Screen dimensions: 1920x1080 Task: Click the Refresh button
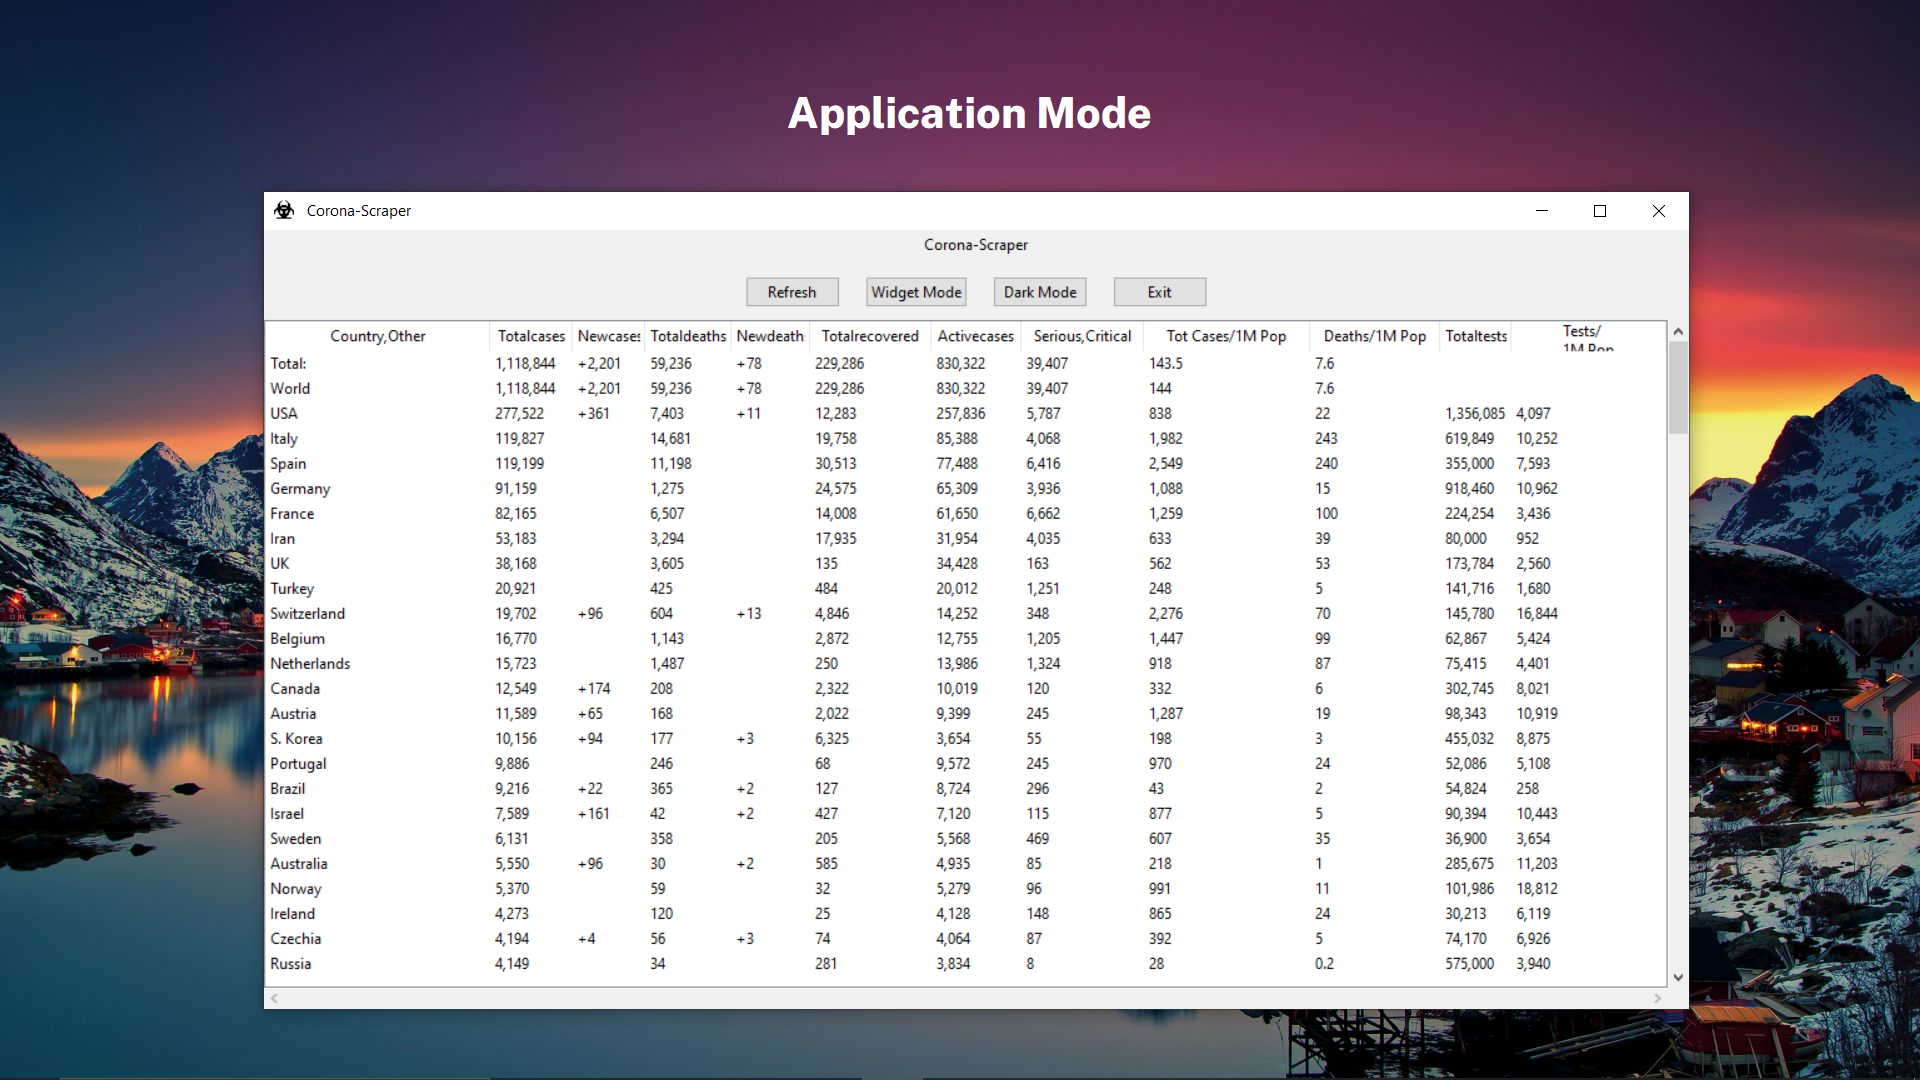(791, 292)
